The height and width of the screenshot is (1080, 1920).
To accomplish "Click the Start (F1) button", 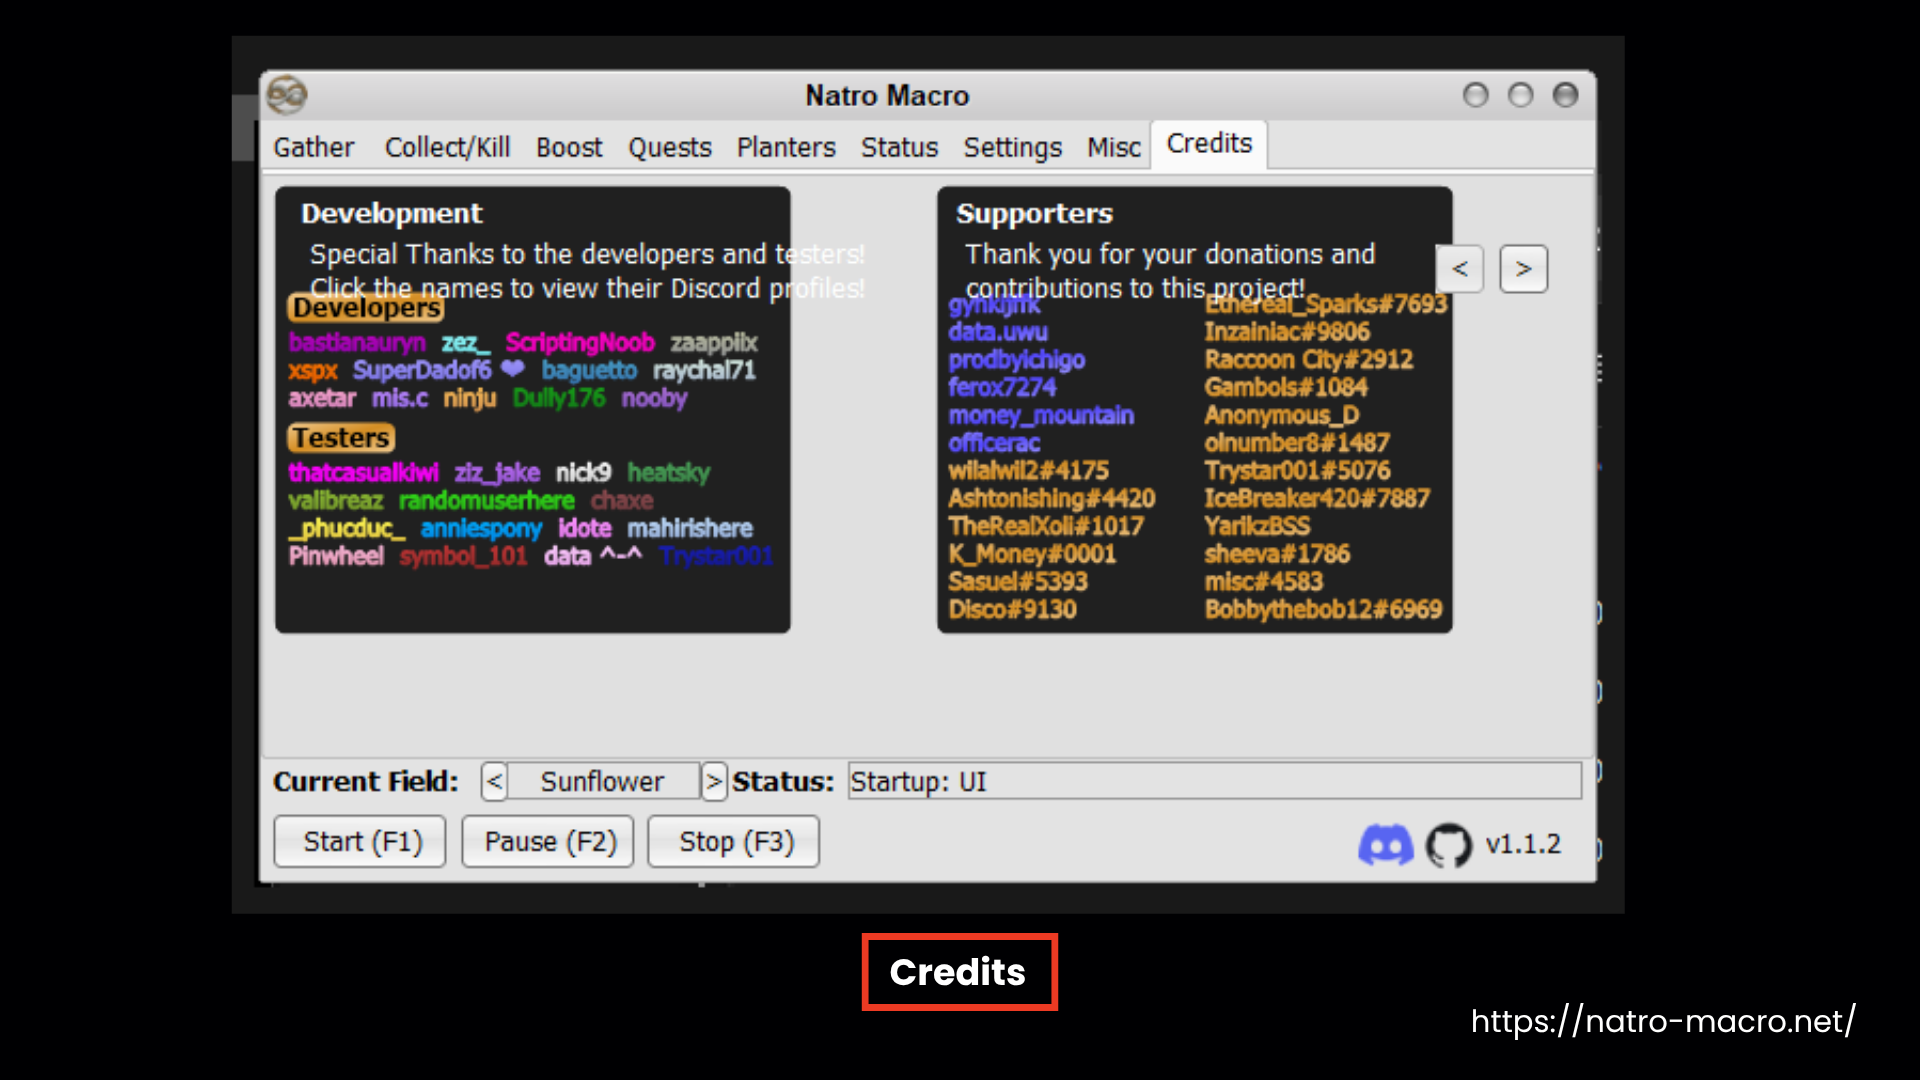I will (360, 842).
